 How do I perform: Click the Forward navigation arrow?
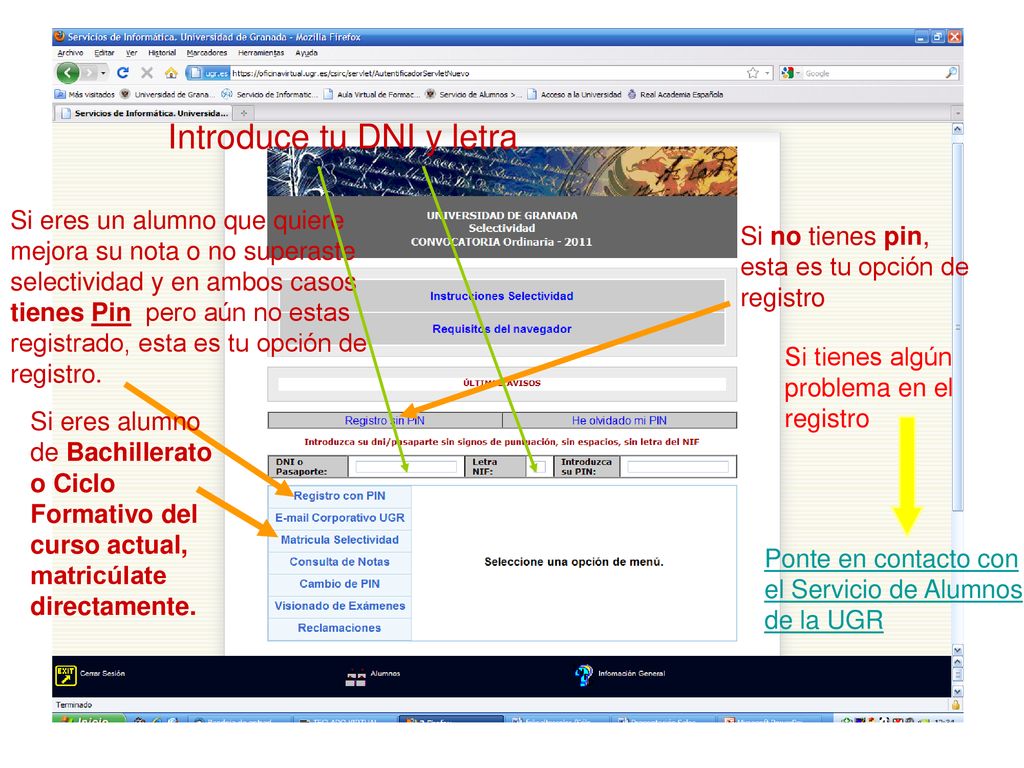pos(89,72)
